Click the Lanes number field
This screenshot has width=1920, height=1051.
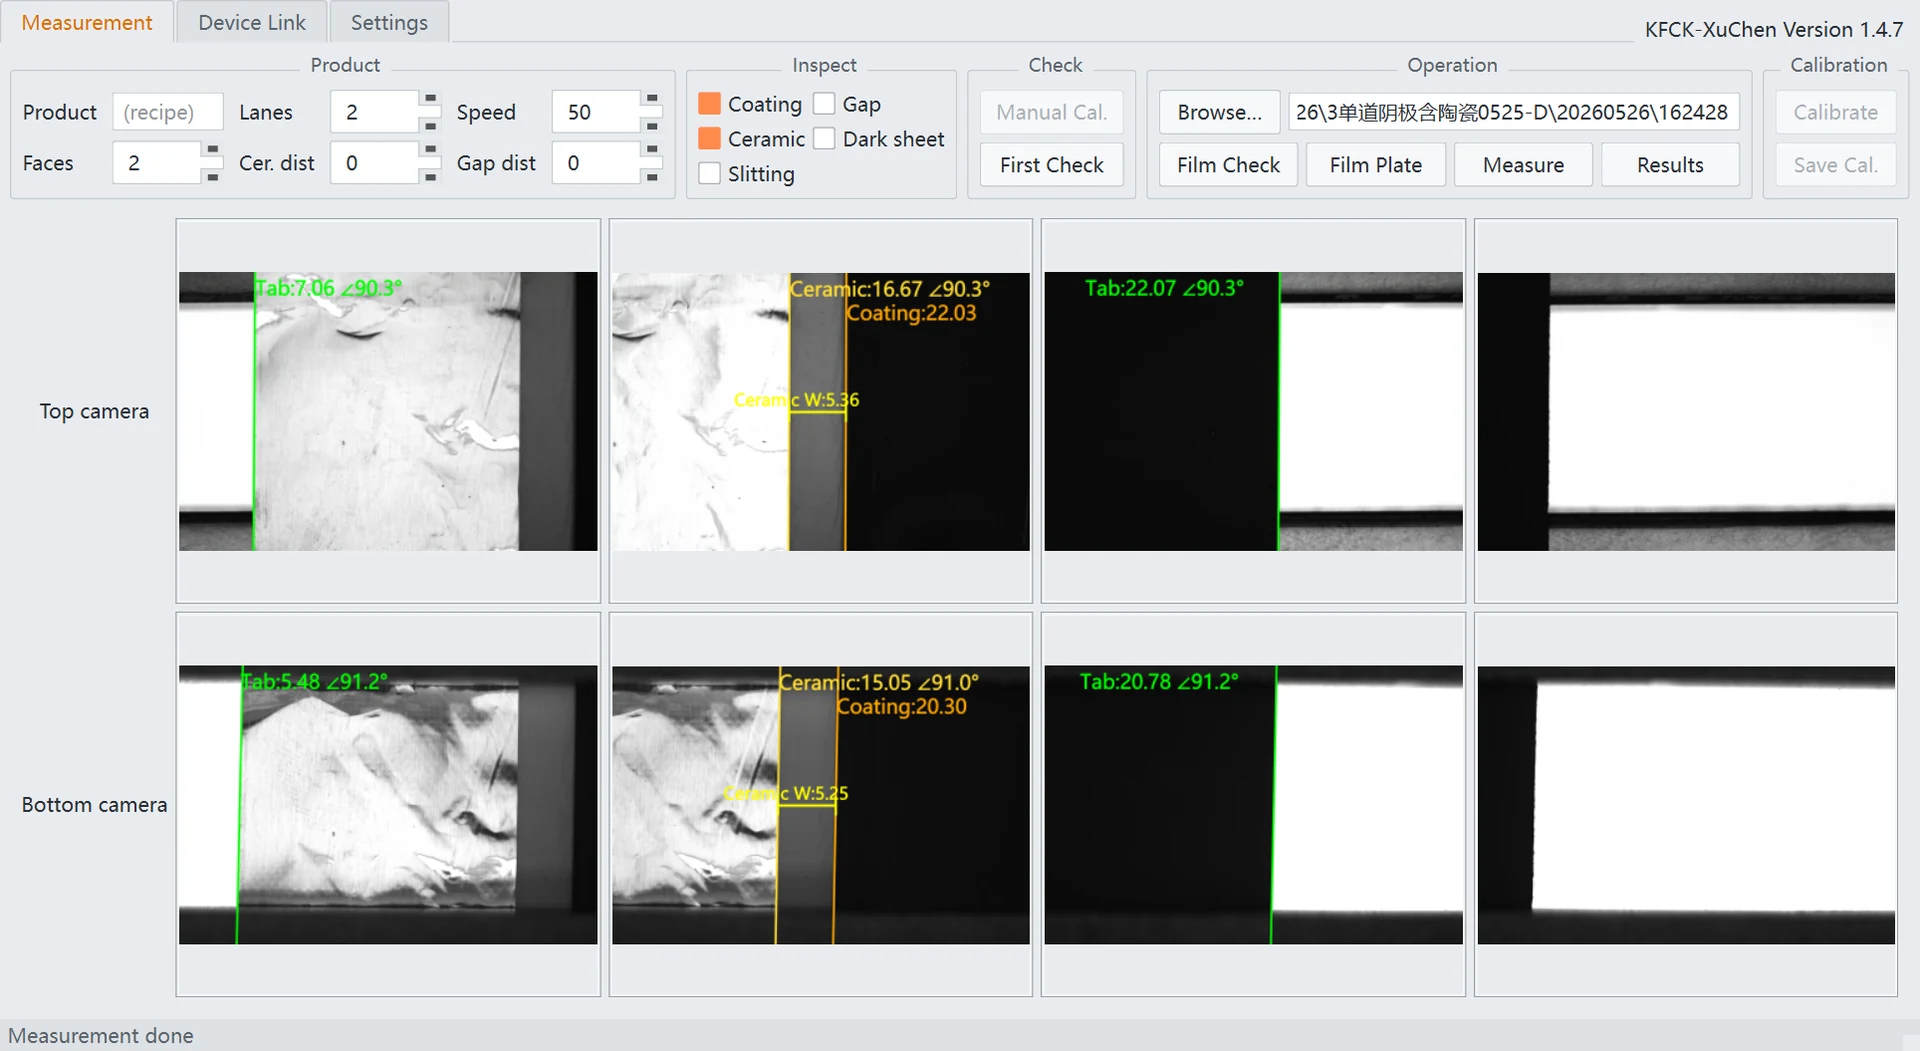[x=375, y=112]
